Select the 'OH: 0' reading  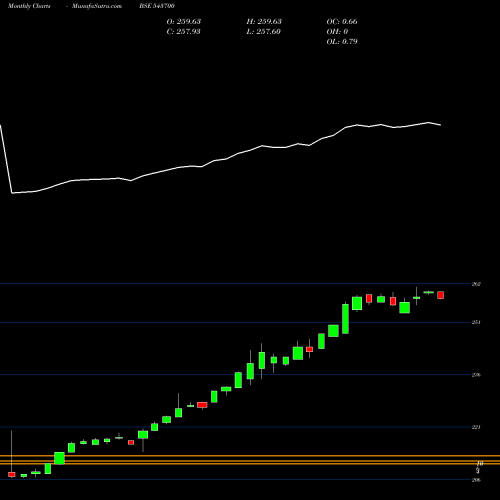pos(337,31)
